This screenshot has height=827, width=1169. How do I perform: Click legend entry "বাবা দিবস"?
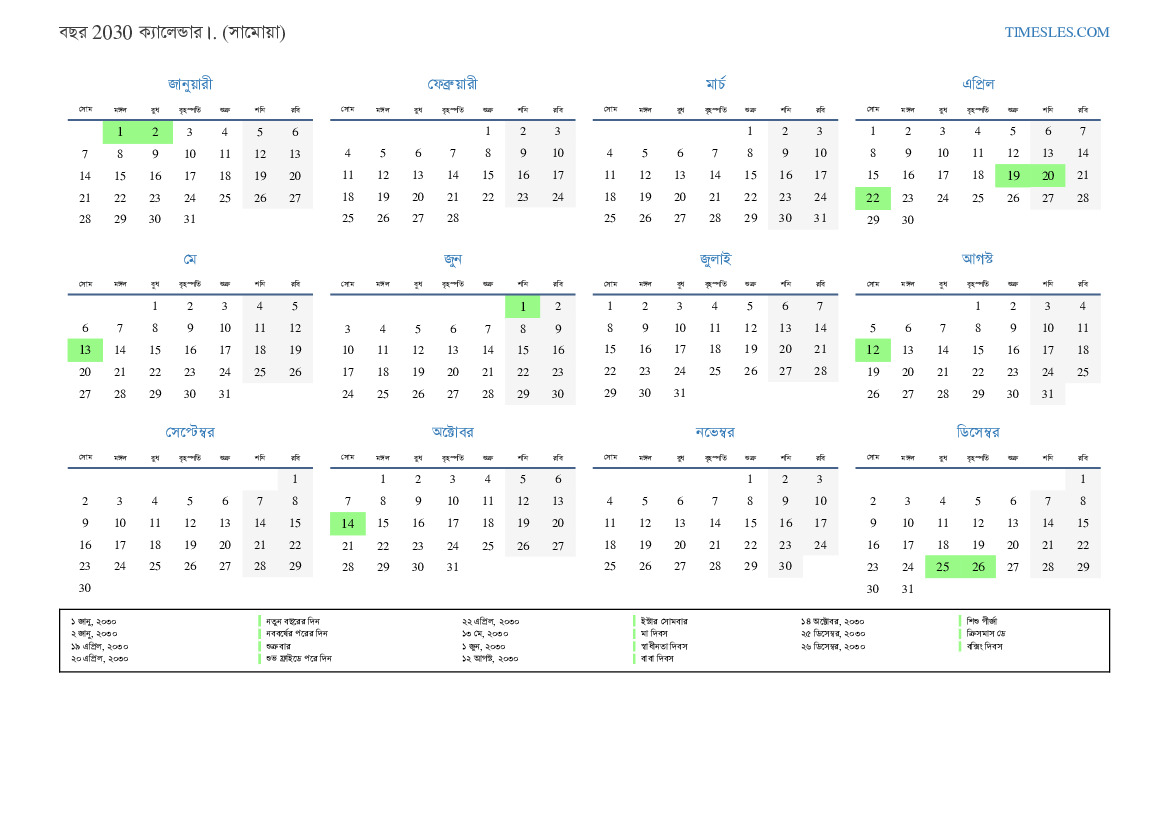[658, 659]
